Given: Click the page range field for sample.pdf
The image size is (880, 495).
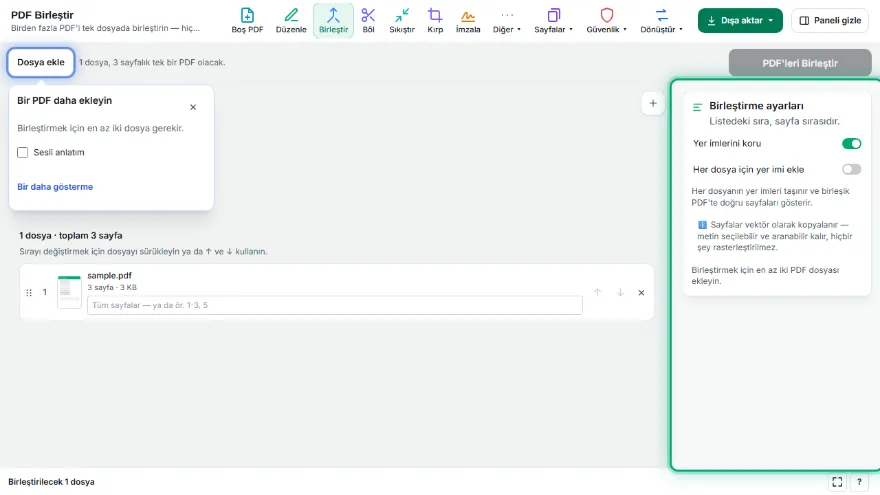Looking at the screenshot, I should pyautogui.click(x=334, y=305).
